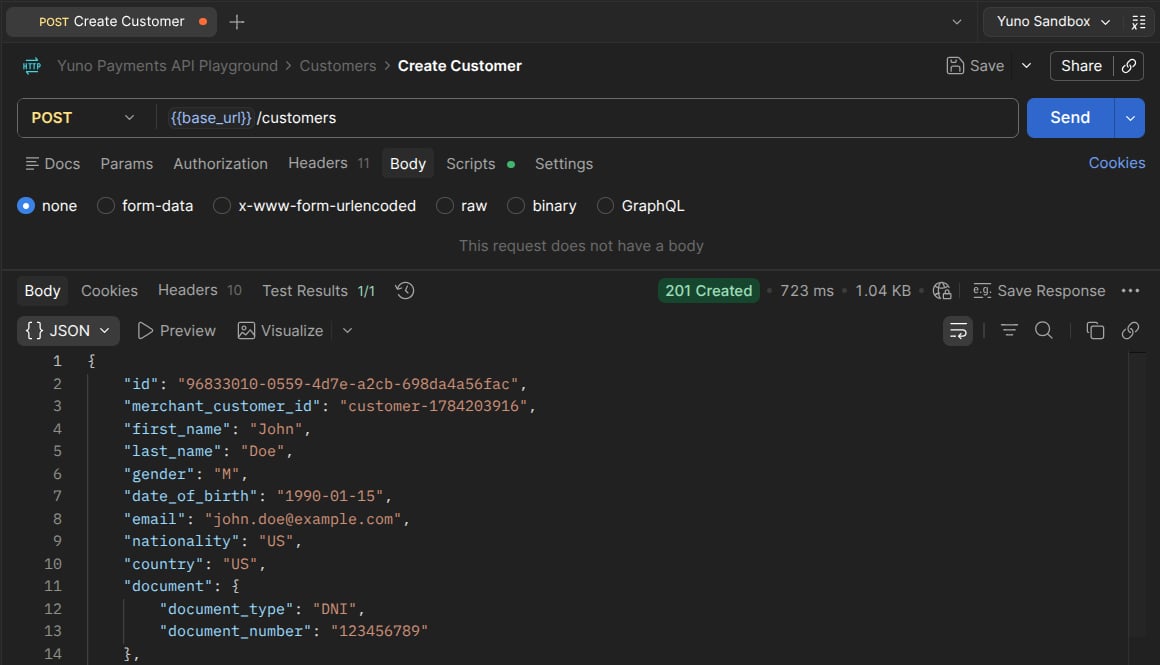
Task: Change the JSON response format dropdown
Action: click(x=68, y=331)
